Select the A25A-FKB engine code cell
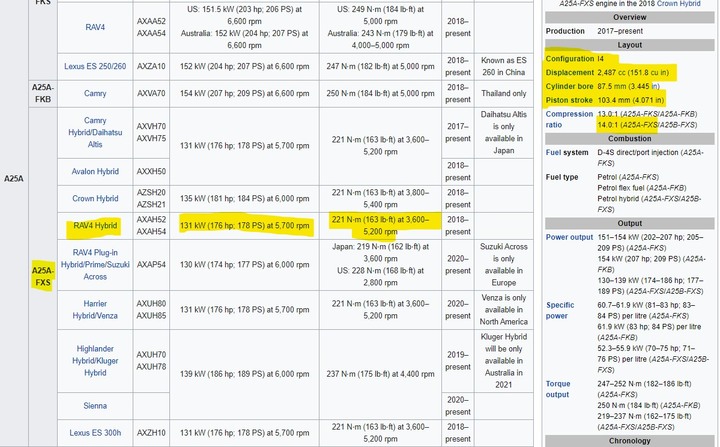720x447 pixels. coord(43,93)
